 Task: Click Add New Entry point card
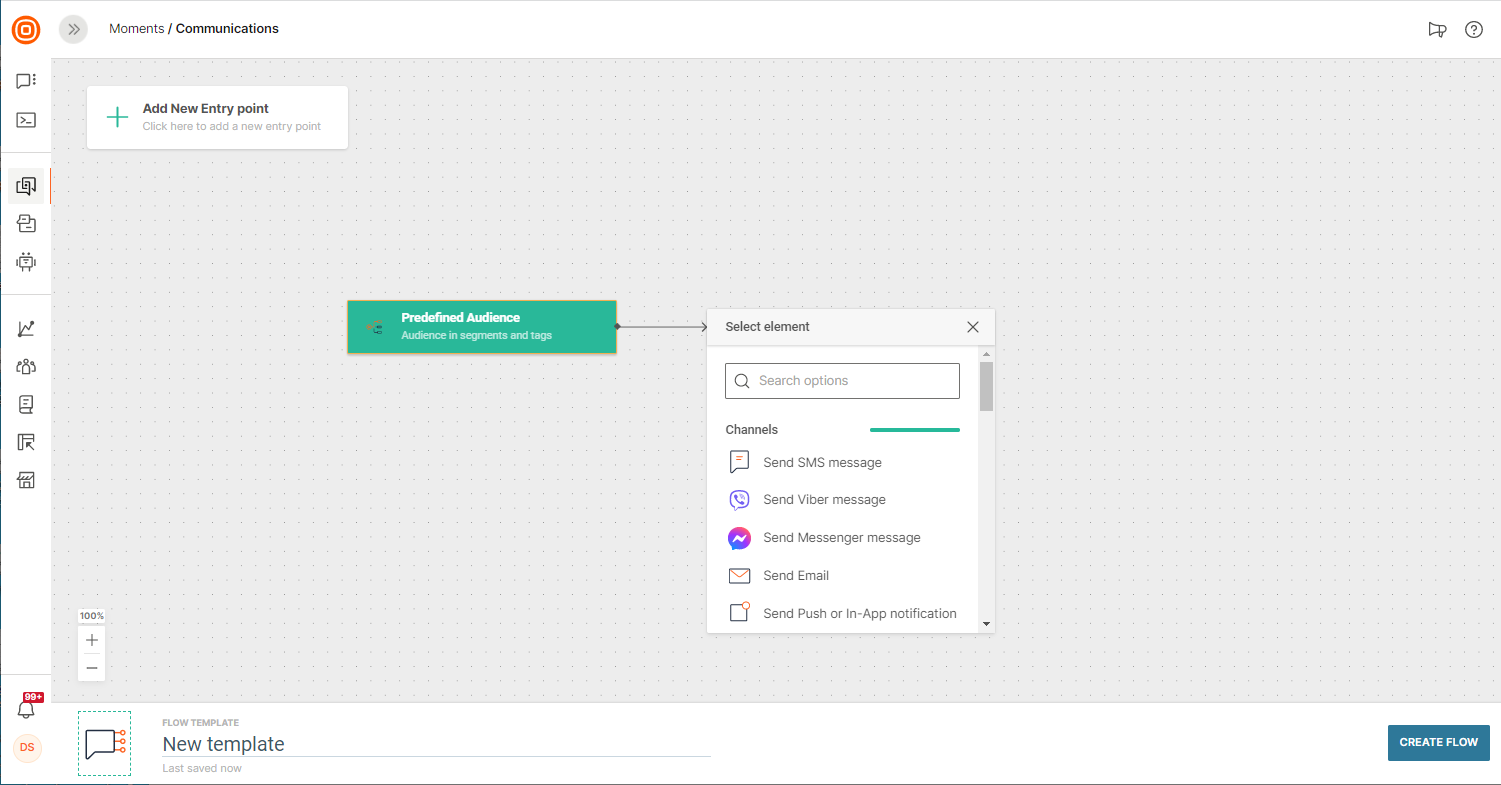coord(217,118)
